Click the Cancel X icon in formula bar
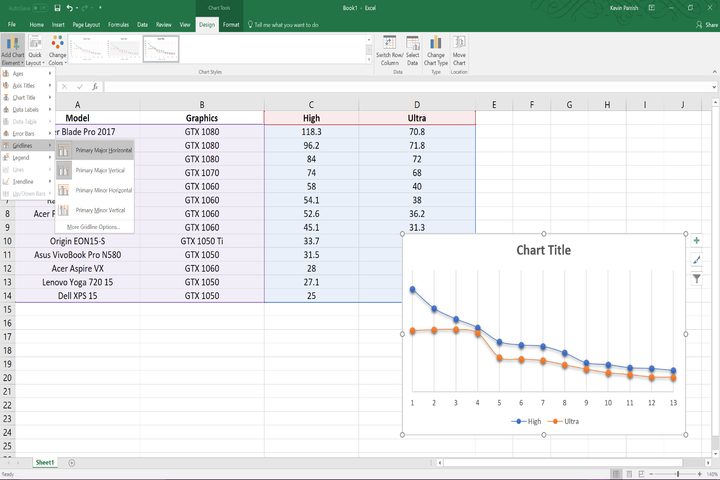 click(x=64, y=86)
